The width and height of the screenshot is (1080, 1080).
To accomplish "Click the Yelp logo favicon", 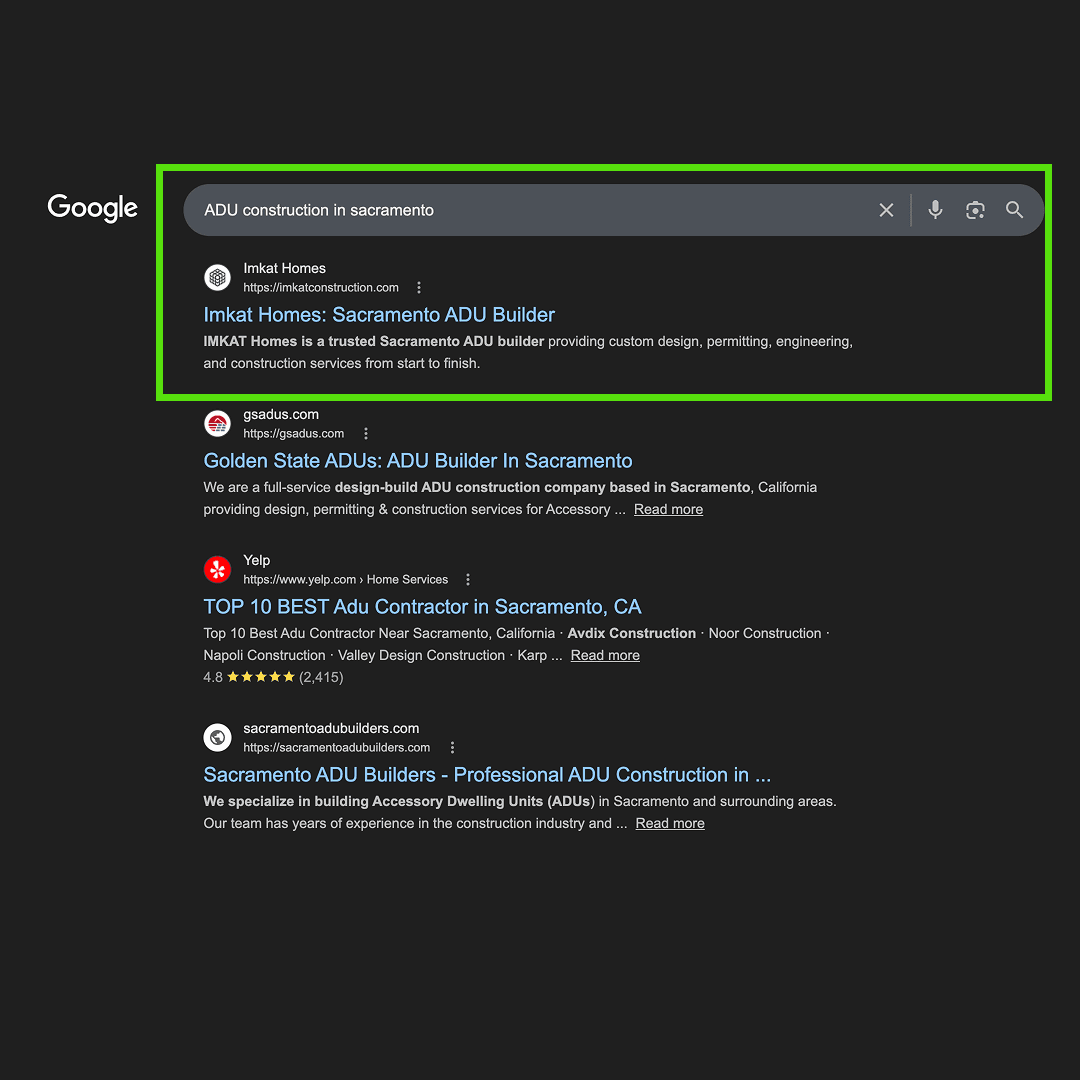I will (218, 570).
